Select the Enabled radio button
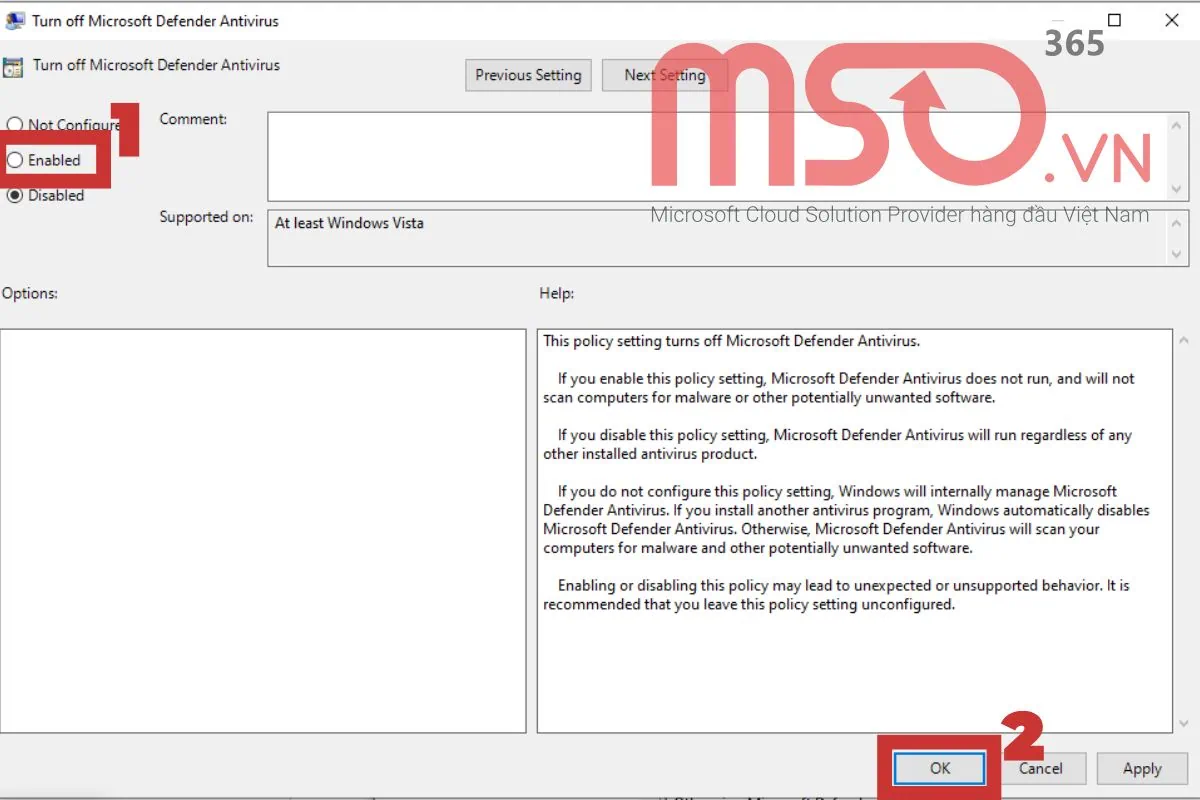This screenshot has height=800, width=1200. point(15,160)
